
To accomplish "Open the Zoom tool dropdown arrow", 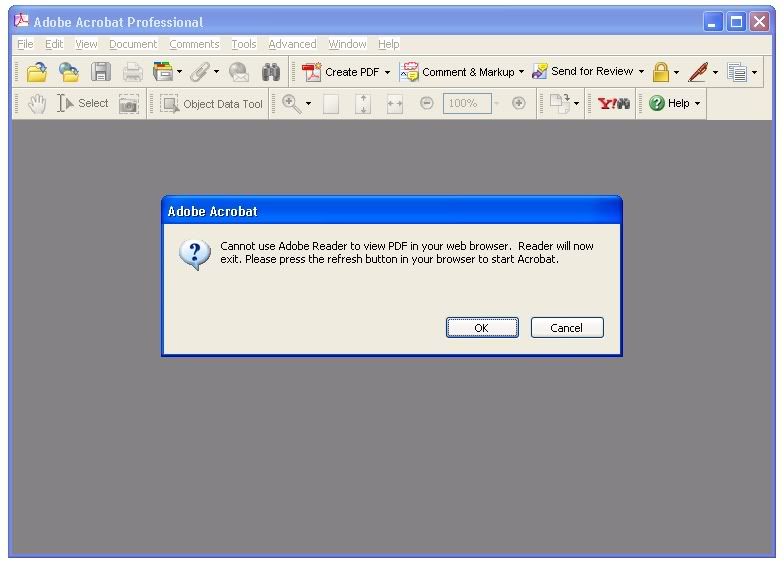I will pyautogui.click(x=308, y=104).
